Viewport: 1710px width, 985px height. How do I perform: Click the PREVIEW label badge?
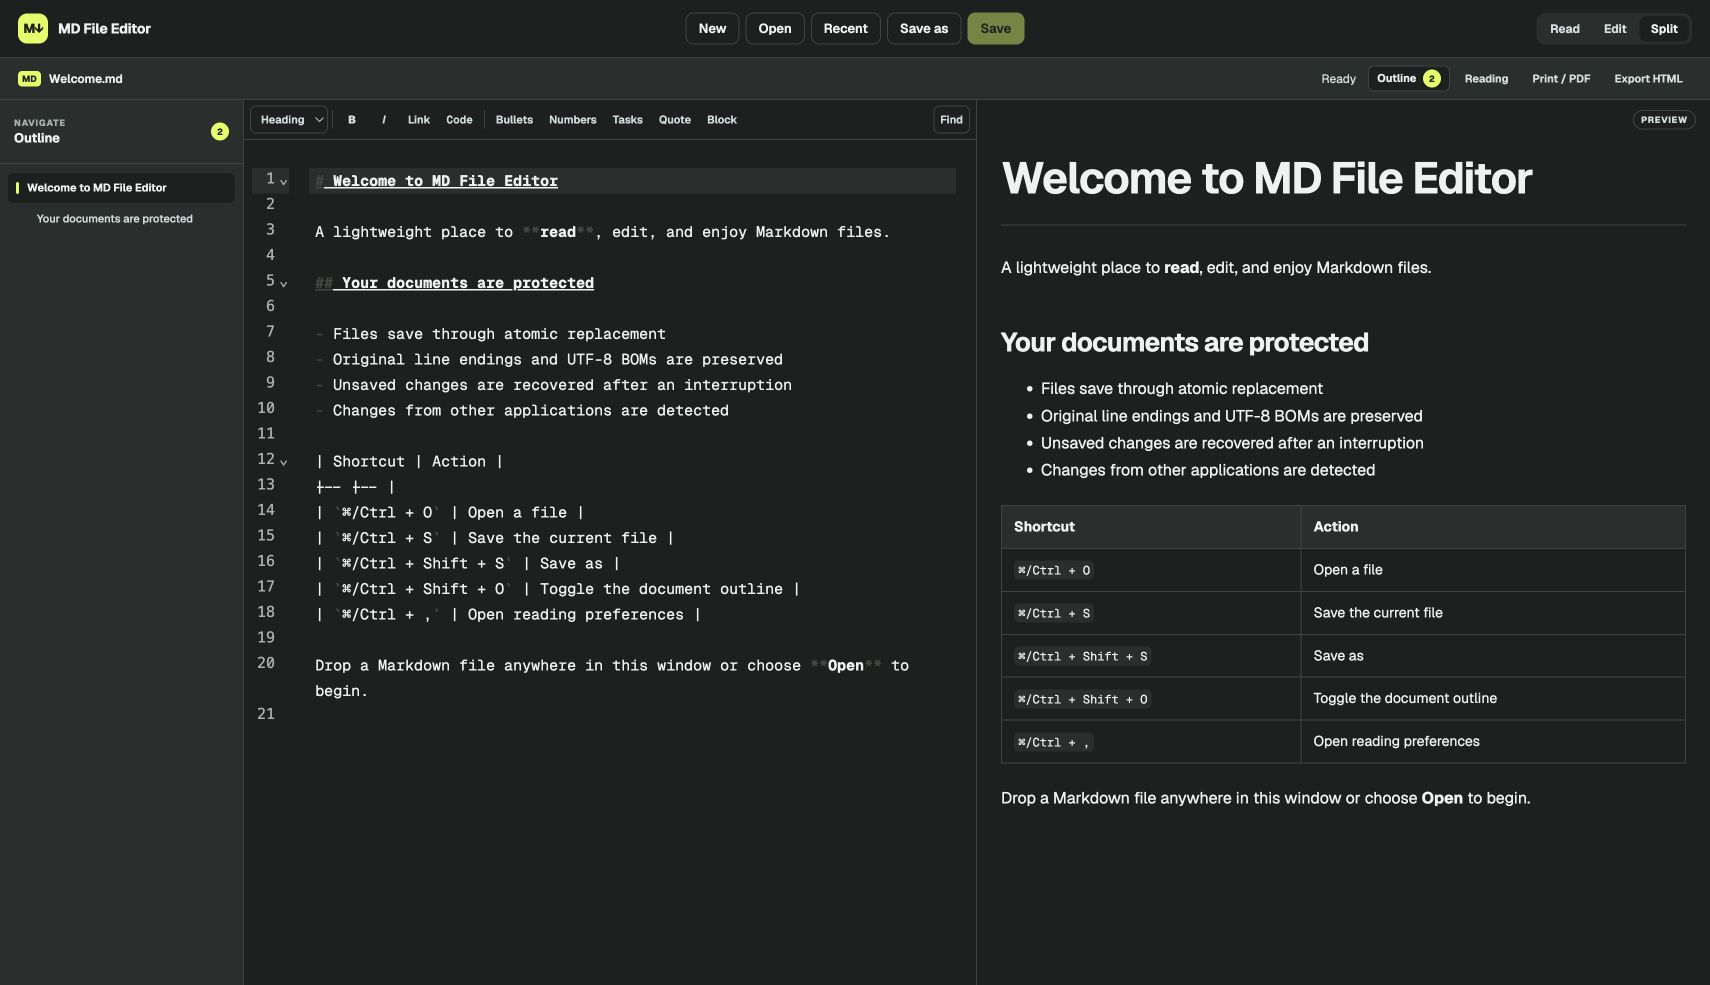coord(1664,120)
